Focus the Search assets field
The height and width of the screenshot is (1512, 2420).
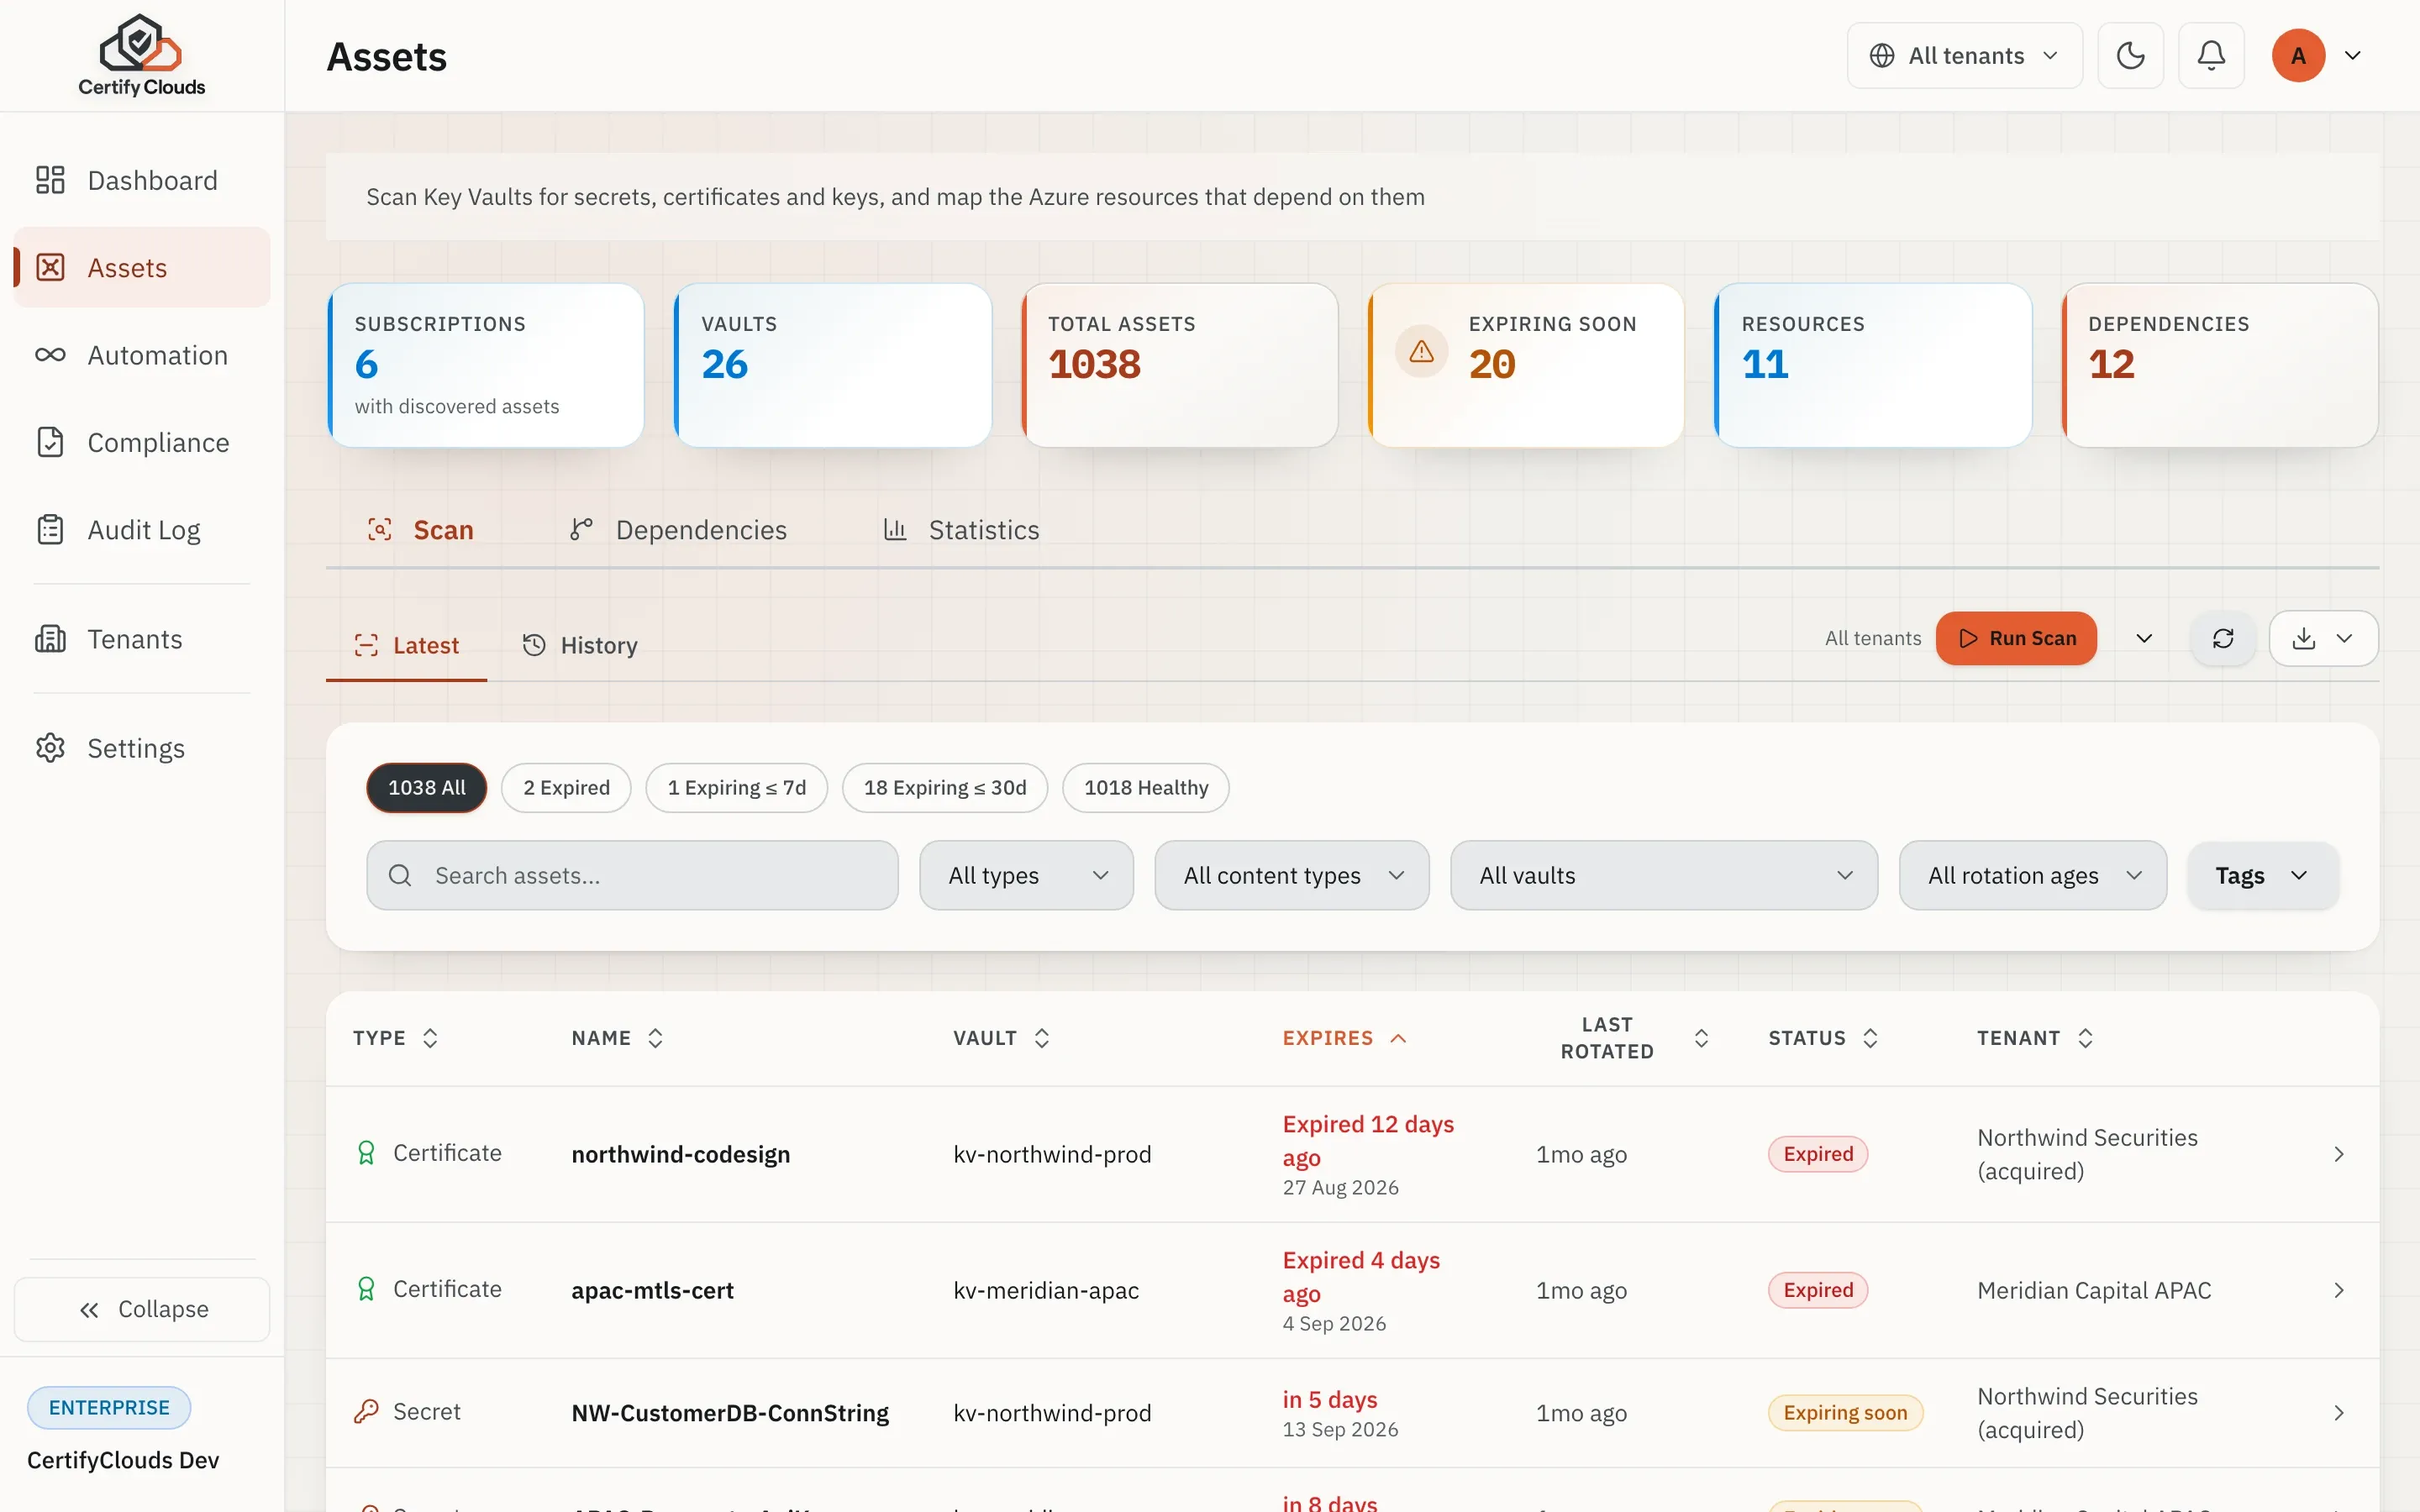tap(632, 875)
